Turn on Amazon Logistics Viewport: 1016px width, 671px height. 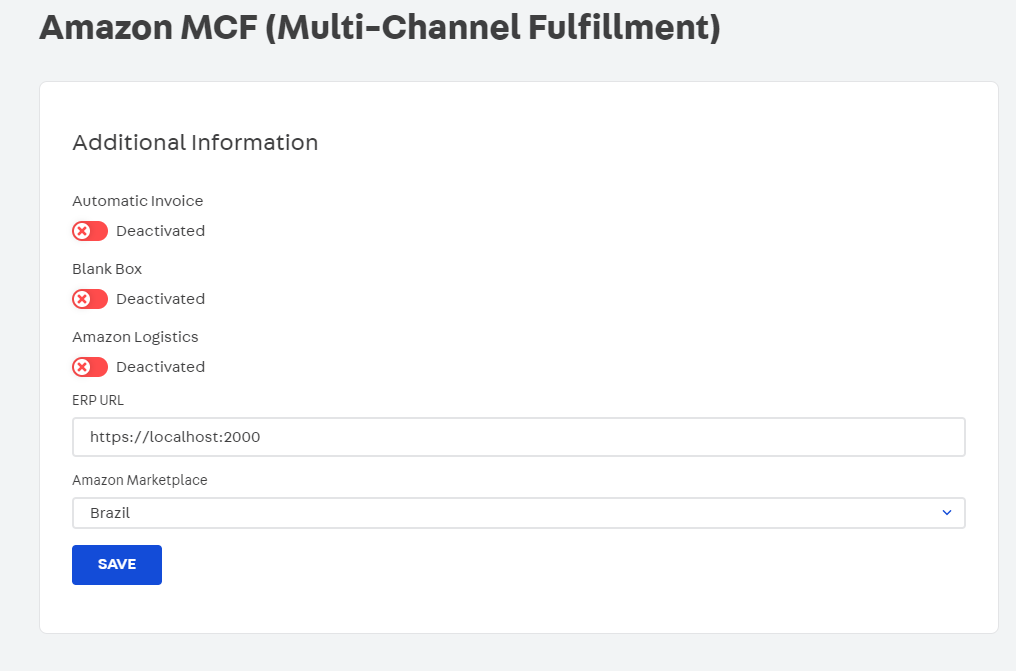90,367
